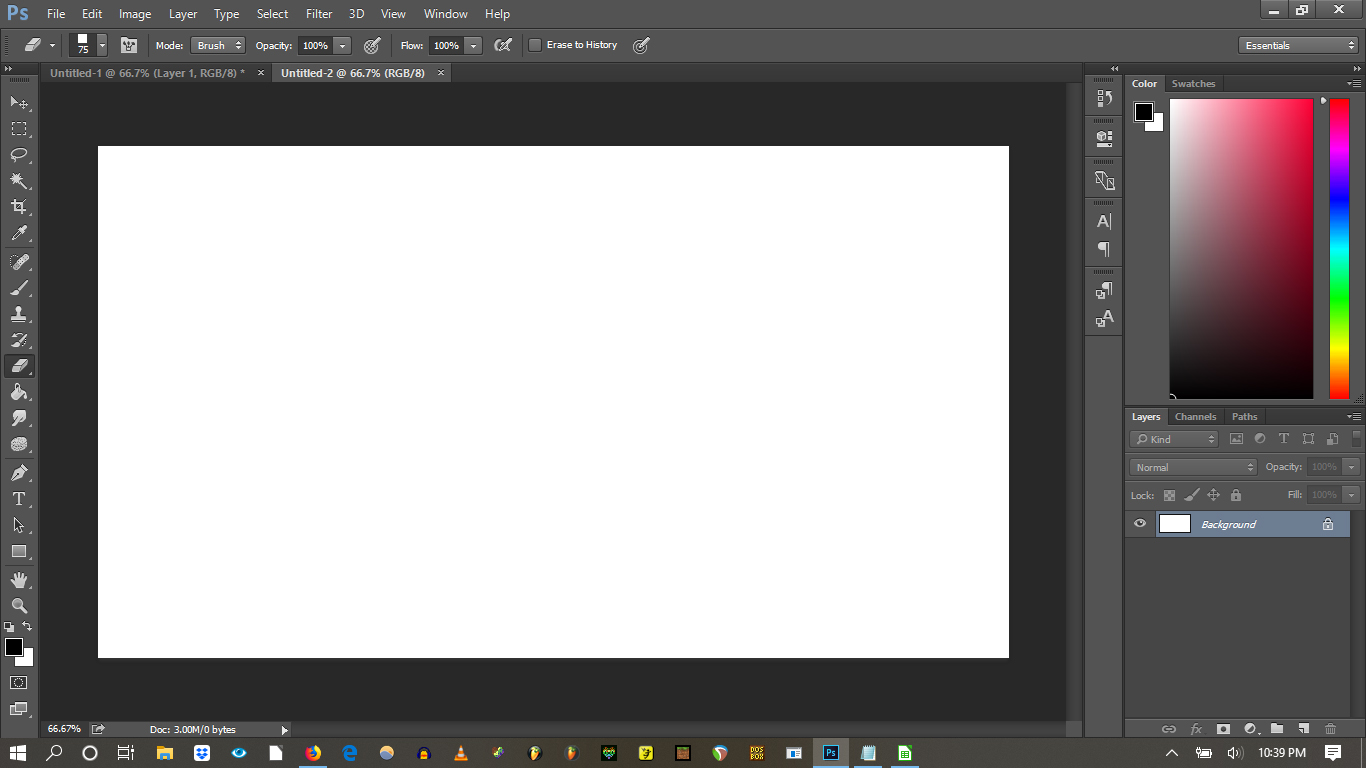Hide the Background layer eye icon
Viewport: 1366px width, 768px height.
click(x=1139, y=523)
